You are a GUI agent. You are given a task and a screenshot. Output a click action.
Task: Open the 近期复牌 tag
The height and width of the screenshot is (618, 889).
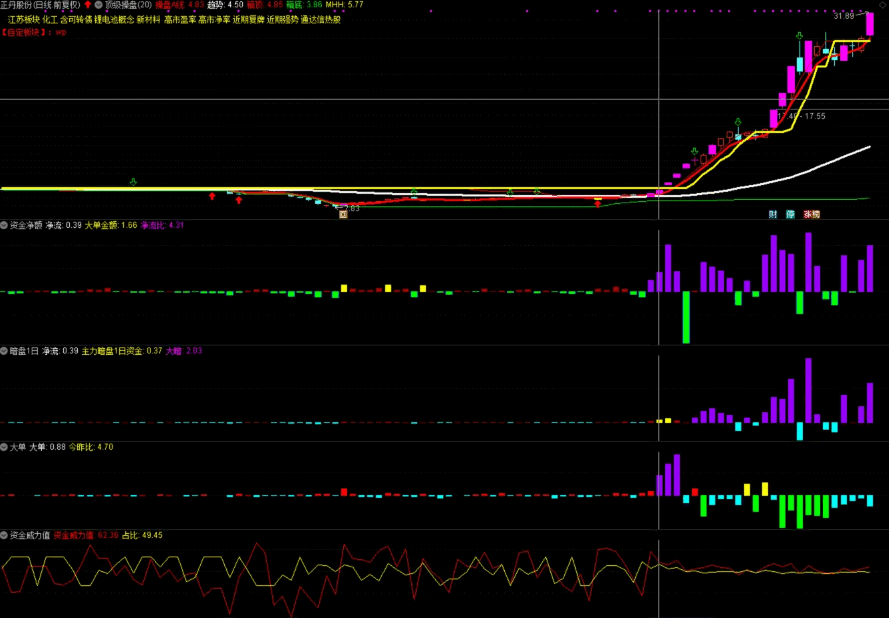[x=248, y=20]
